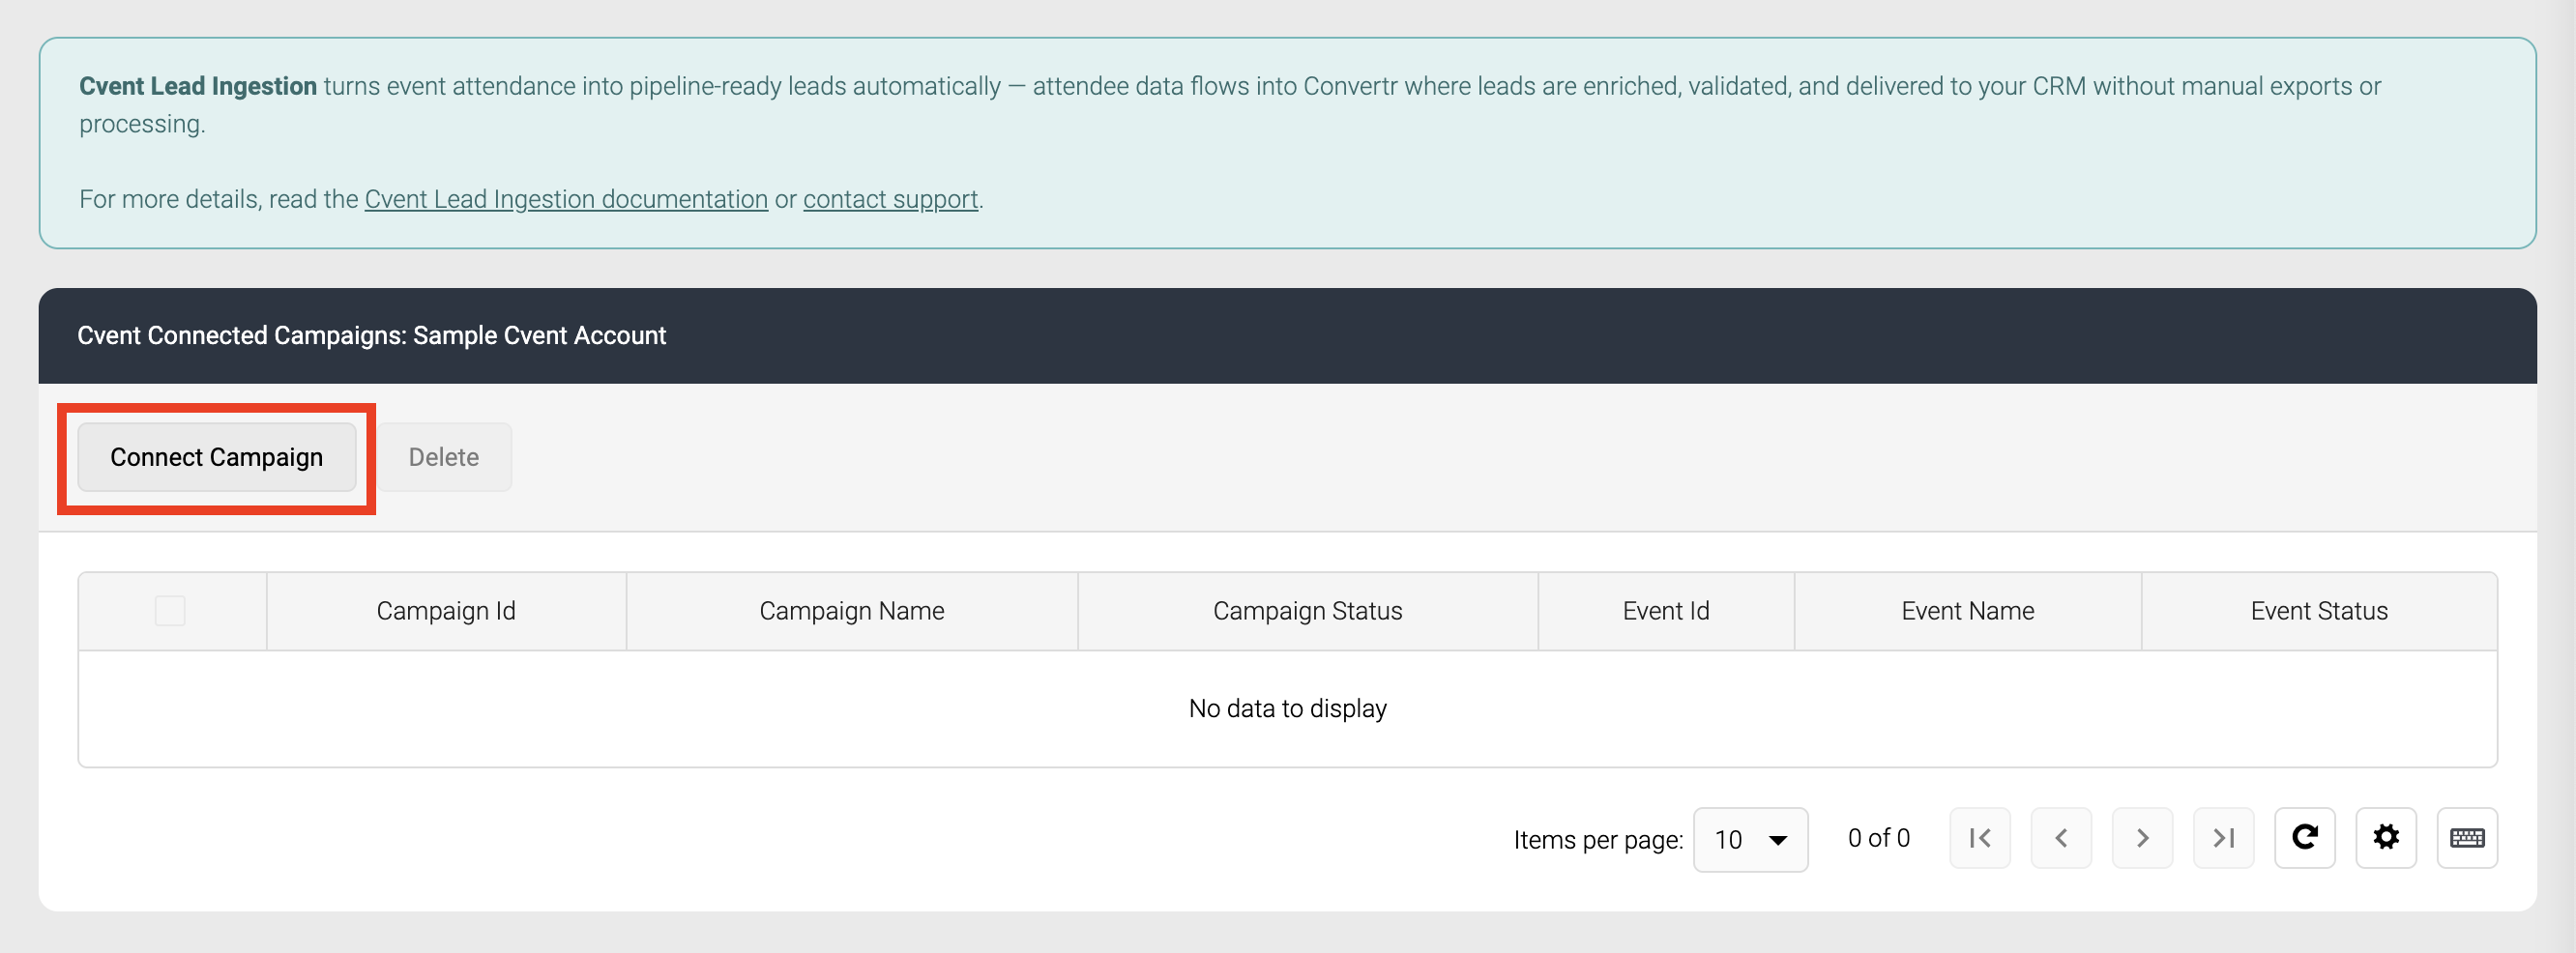This screenshot has width=2576, height=953.
Task: Sort by Campaign Name column header
Action: point(852,611)
